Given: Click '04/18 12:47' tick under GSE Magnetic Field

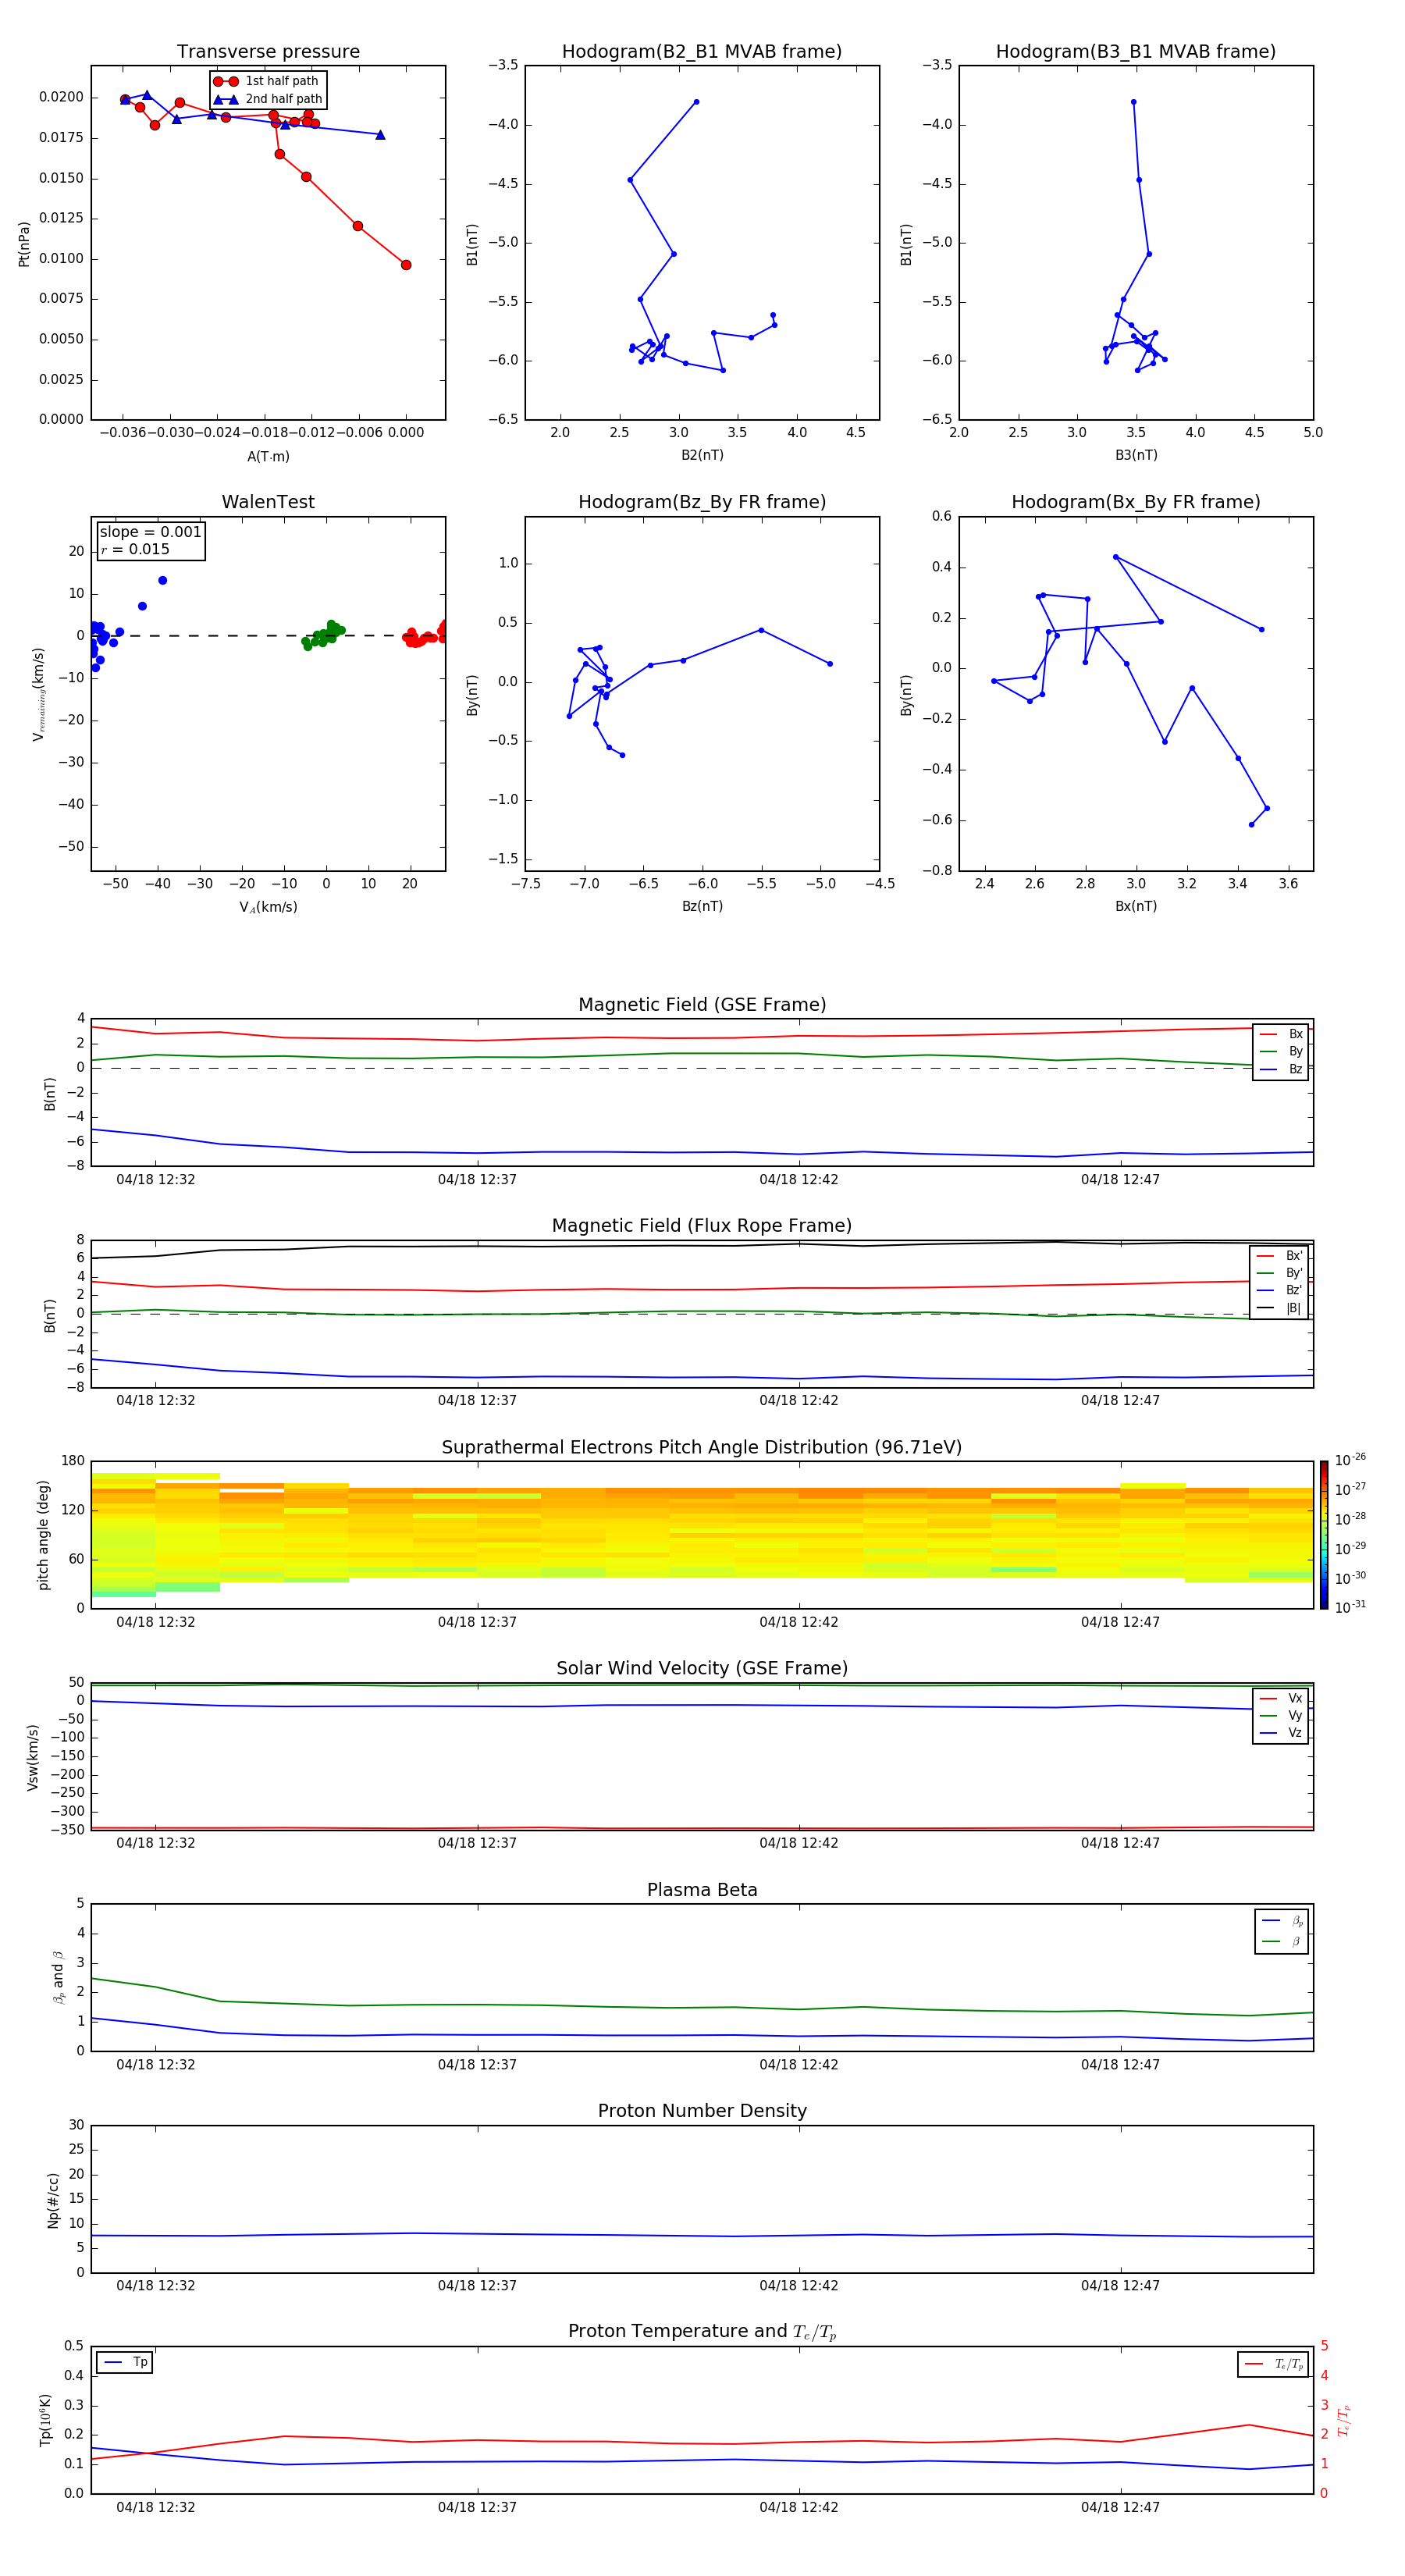Looking at the screenshot, I should pyautogui.click(x=1120, y=1180).
